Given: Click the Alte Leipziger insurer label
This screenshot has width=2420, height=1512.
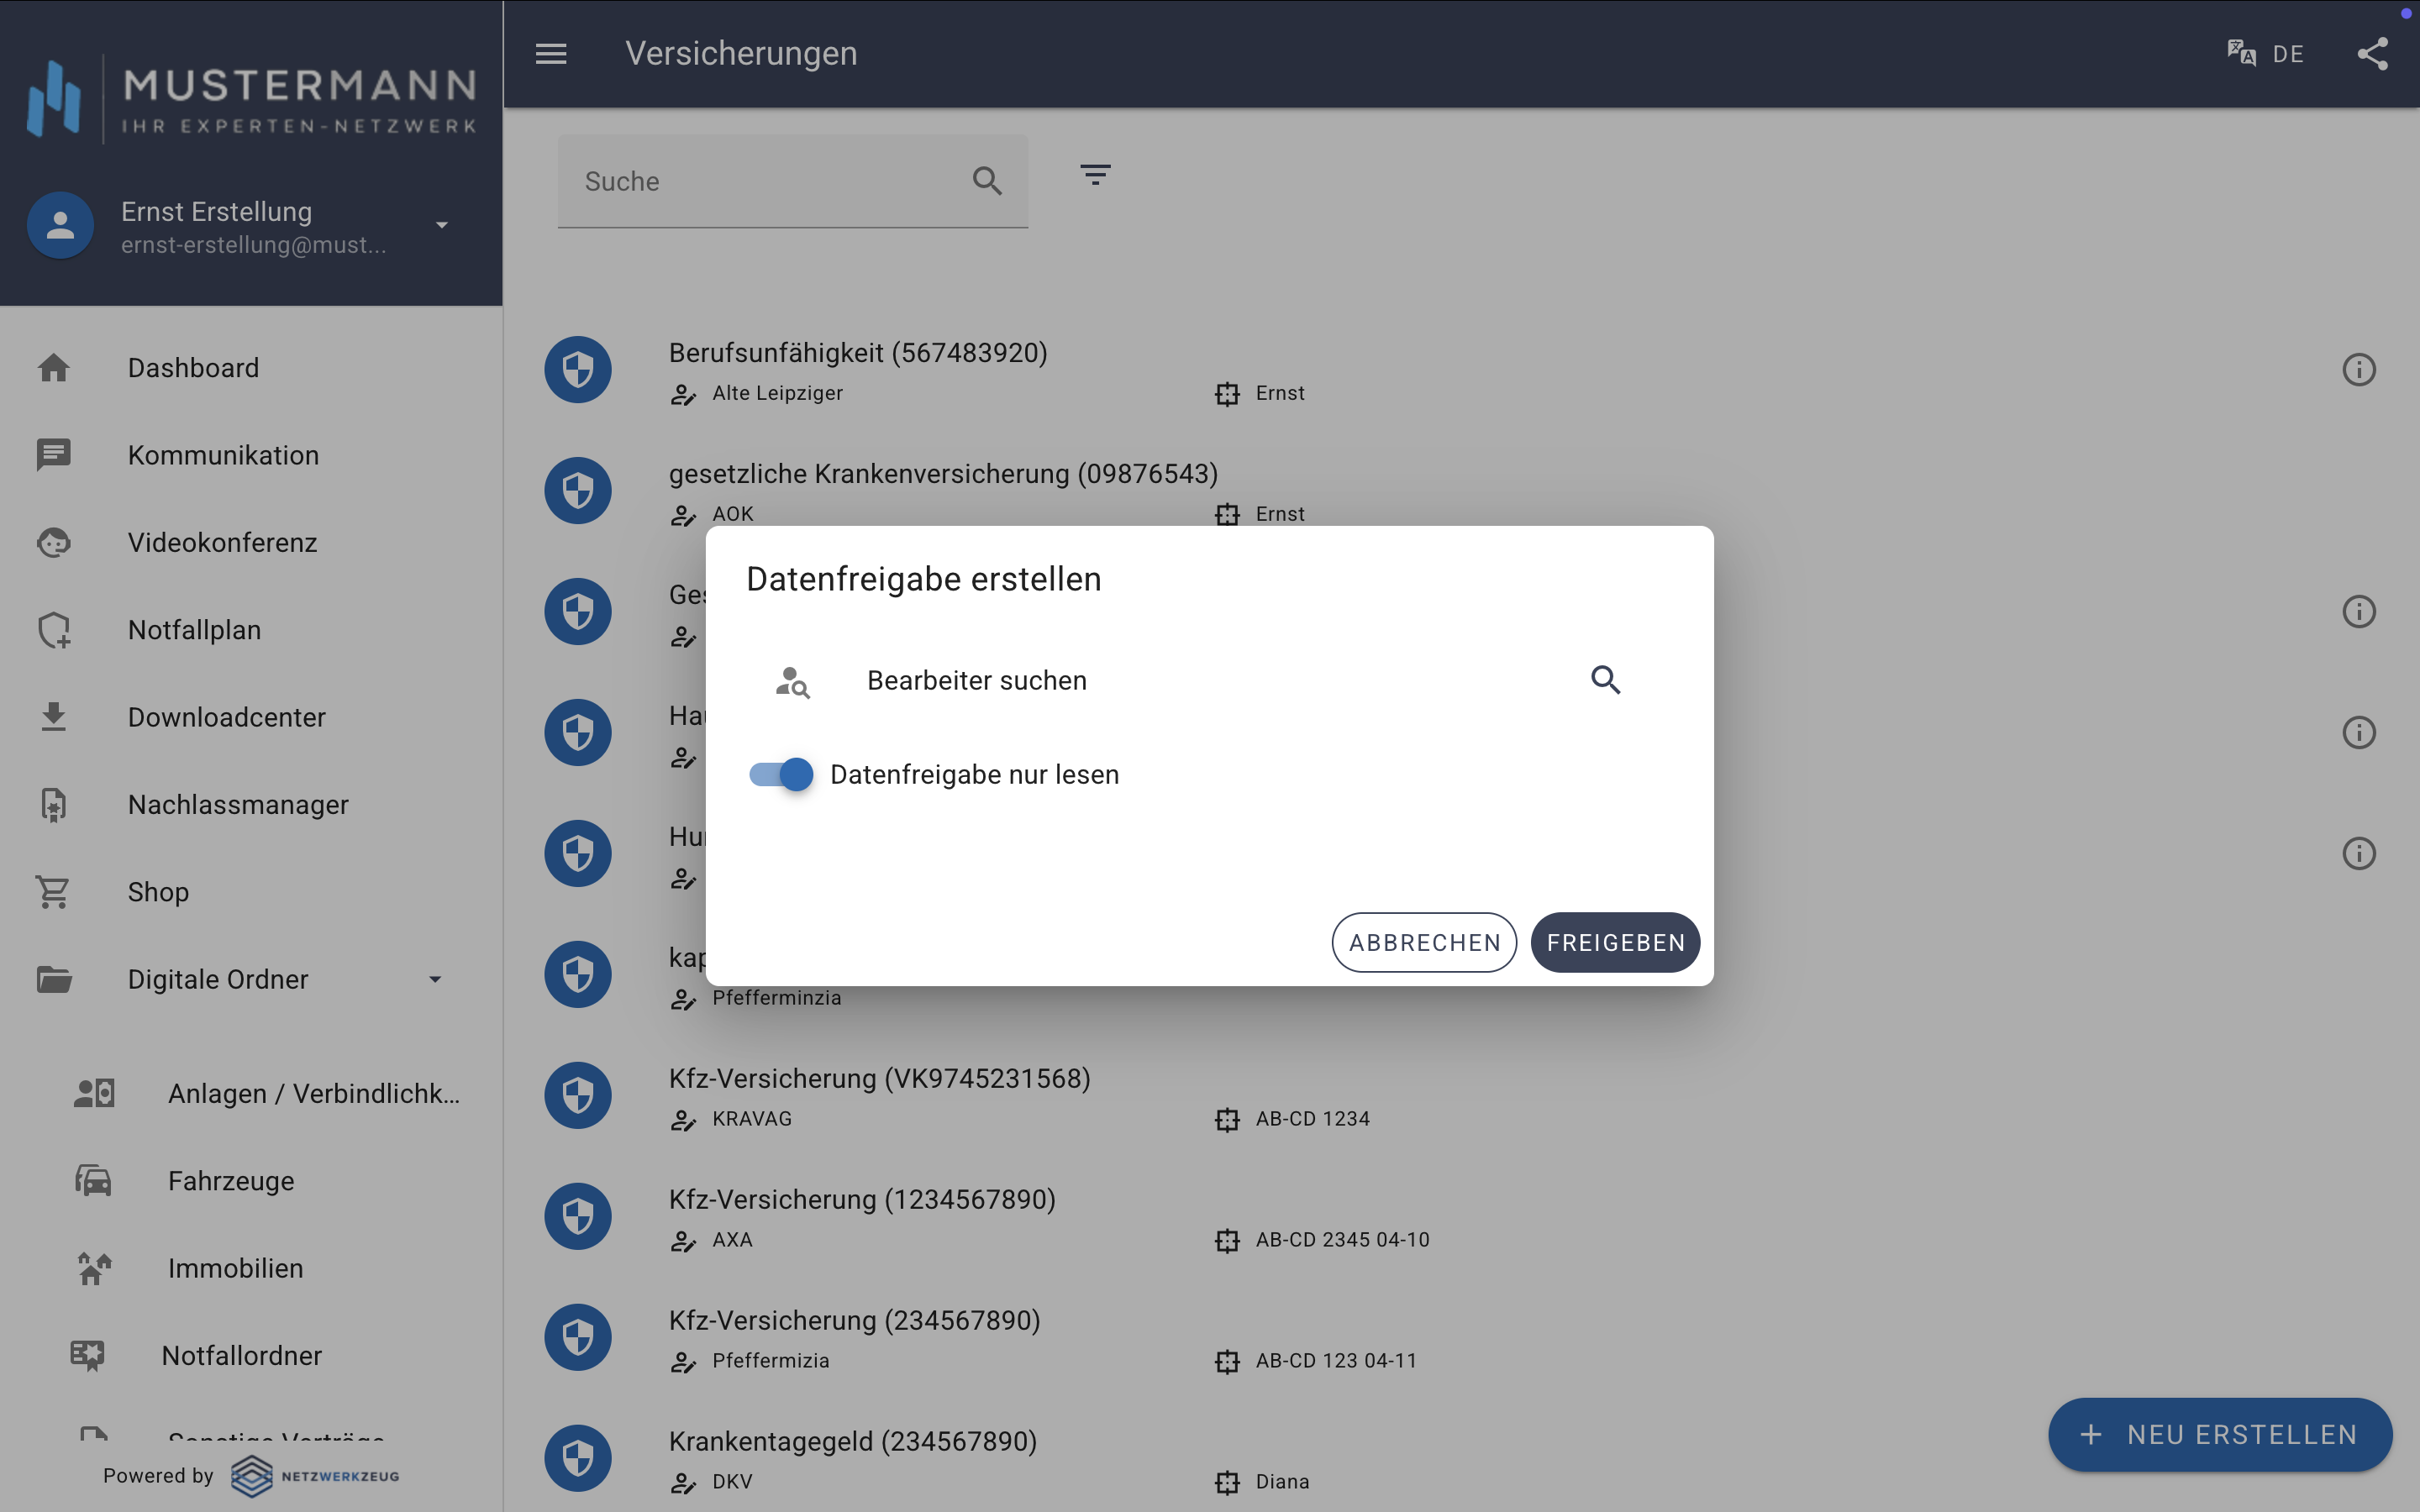Looking at the screenshot, I should [777, 394].
